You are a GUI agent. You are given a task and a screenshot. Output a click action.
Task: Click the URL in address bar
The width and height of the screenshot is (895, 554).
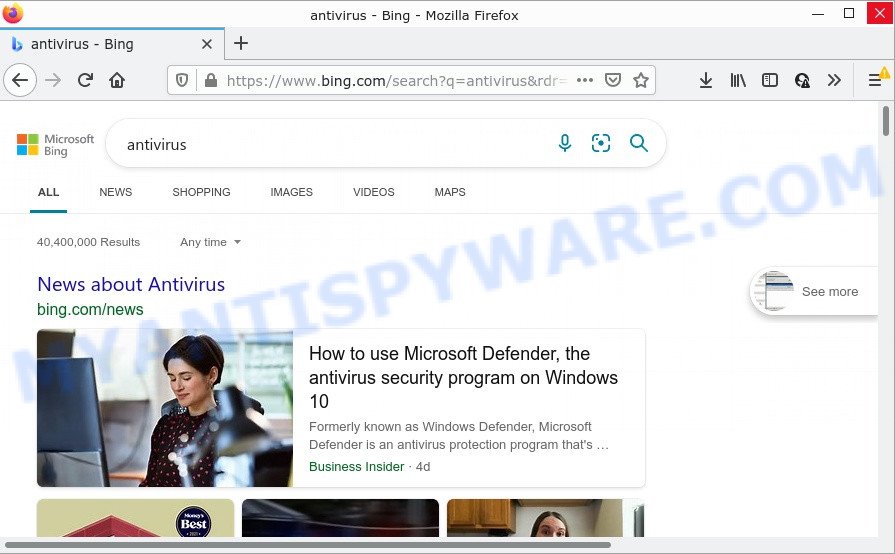pos(397,81)
